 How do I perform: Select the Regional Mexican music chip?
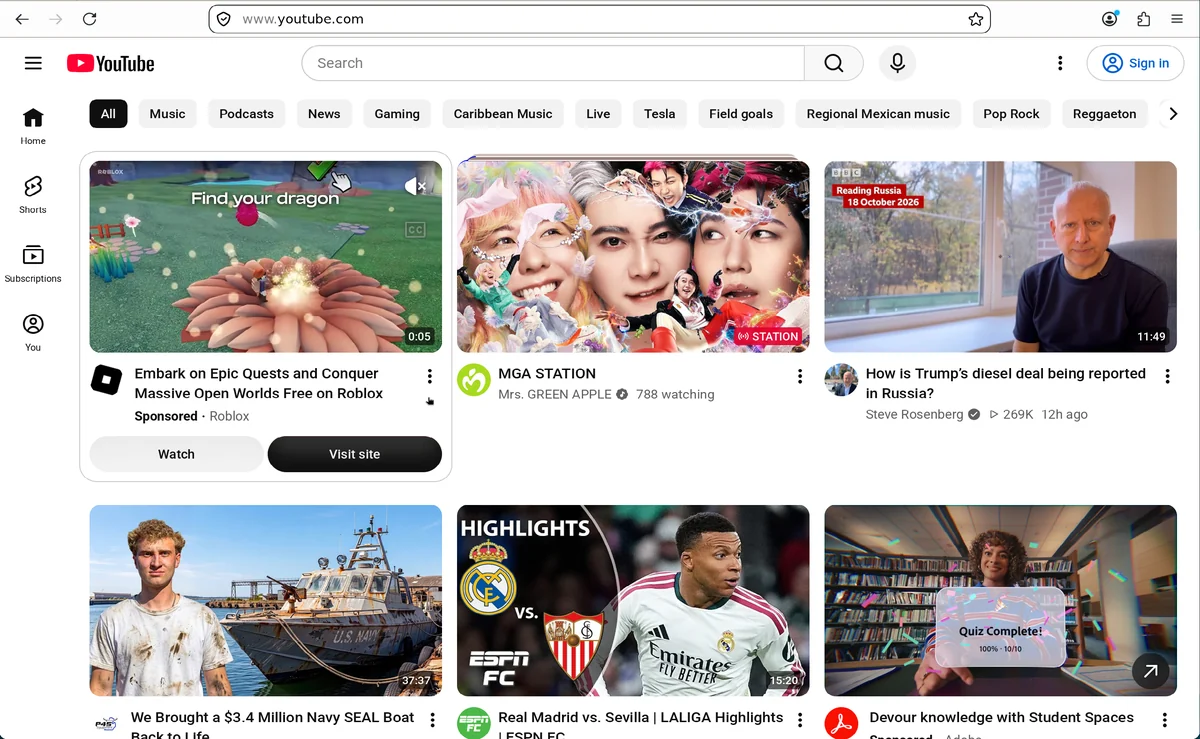coord(878,114)
